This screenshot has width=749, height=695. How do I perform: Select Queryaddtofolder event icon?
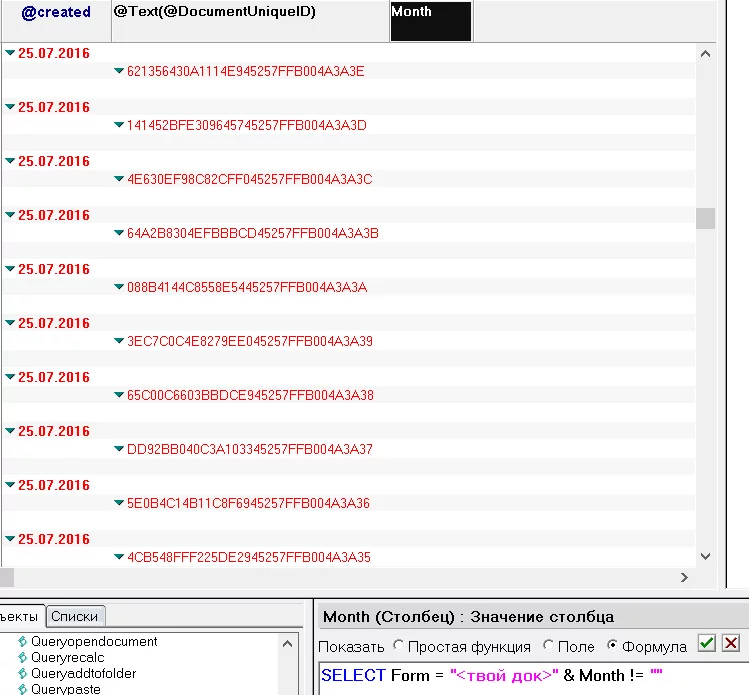click(23, 674)
